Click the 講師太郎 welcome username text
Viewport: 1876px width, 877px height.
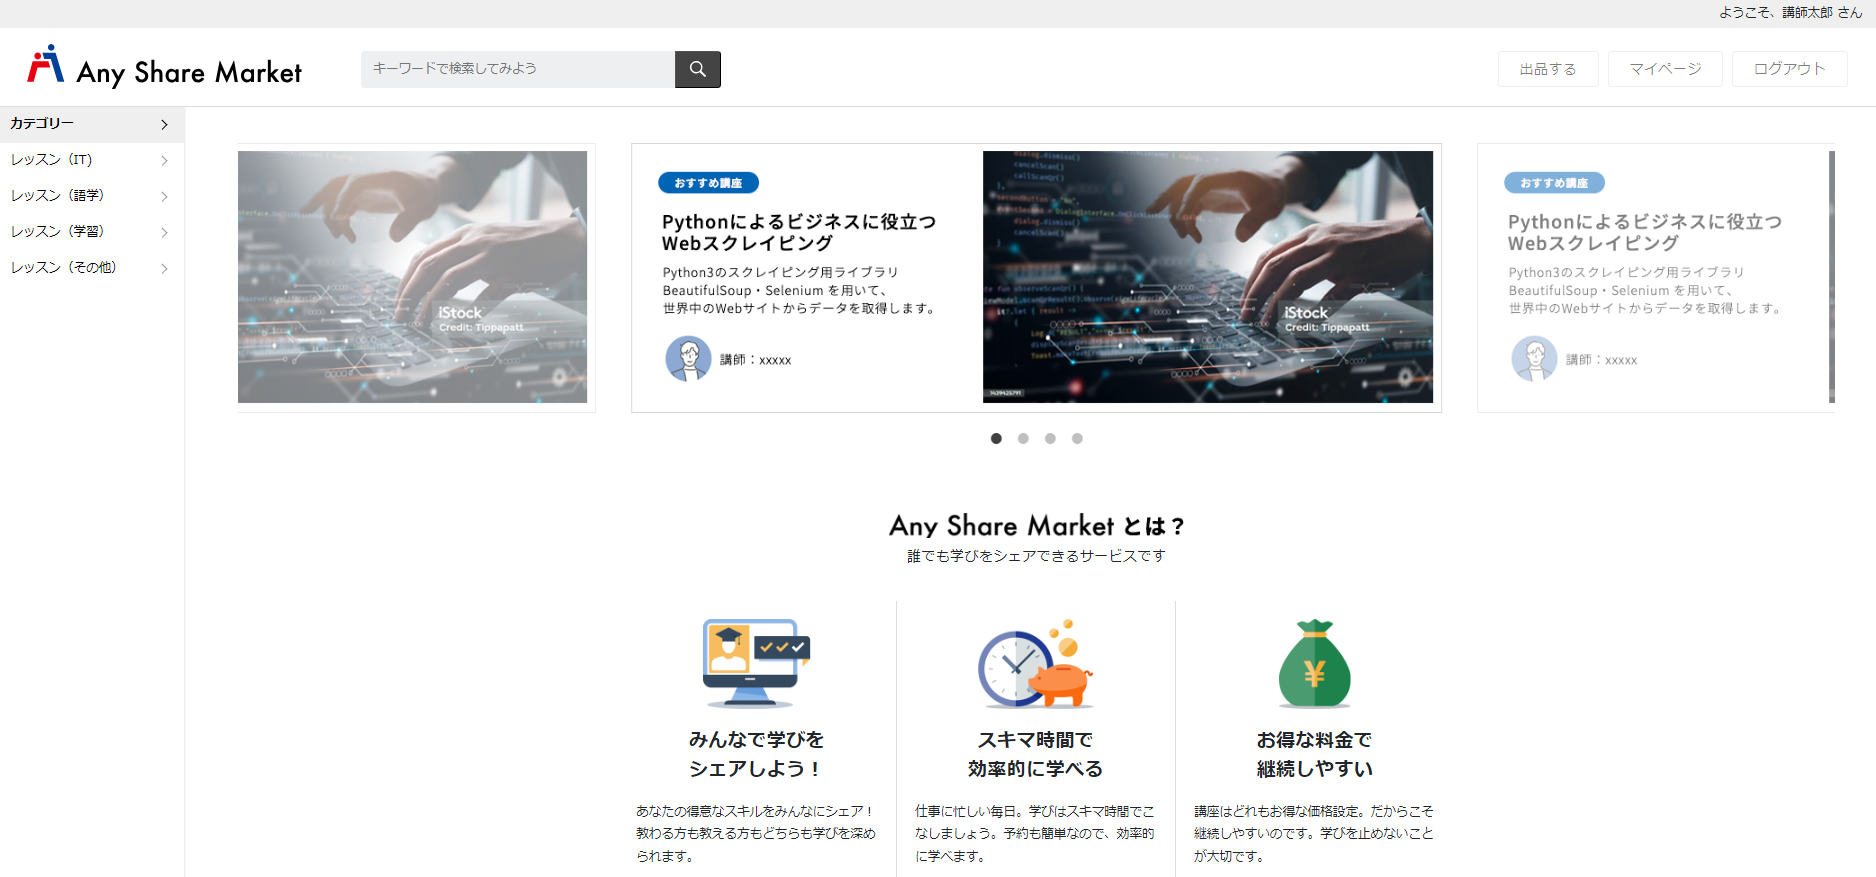click(x=1807, y=13)
